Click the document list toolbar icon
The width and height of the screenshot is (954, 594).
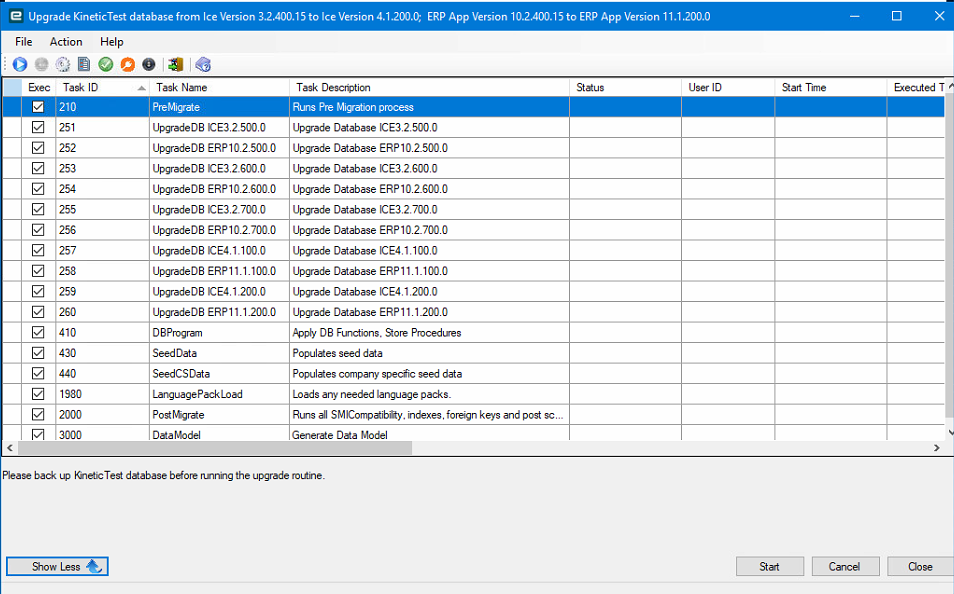84,64
